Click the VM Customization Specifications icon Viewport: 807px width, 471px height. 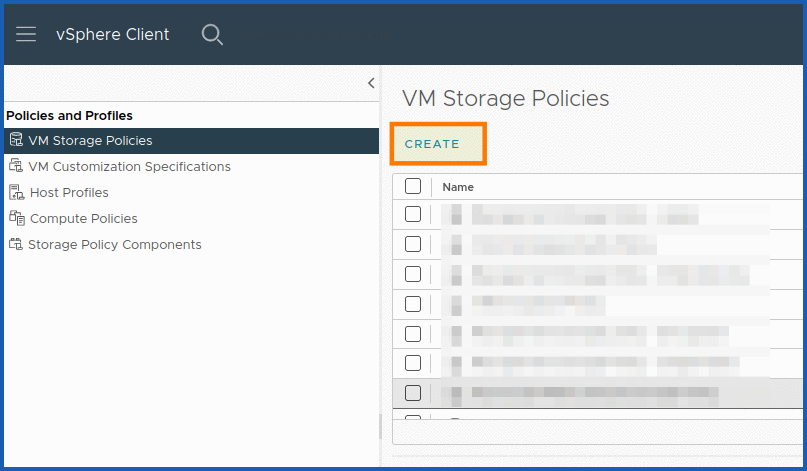16,166
